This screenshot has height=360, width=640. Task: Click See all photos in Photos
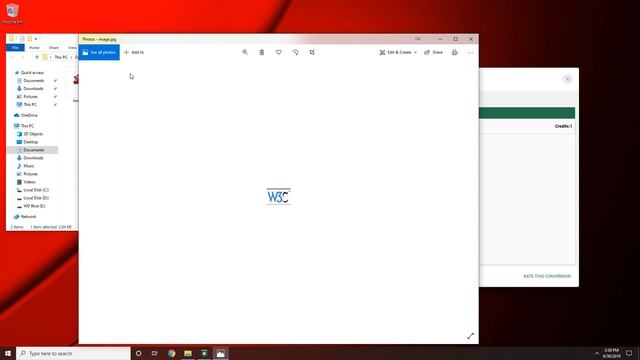click(99, 52)
